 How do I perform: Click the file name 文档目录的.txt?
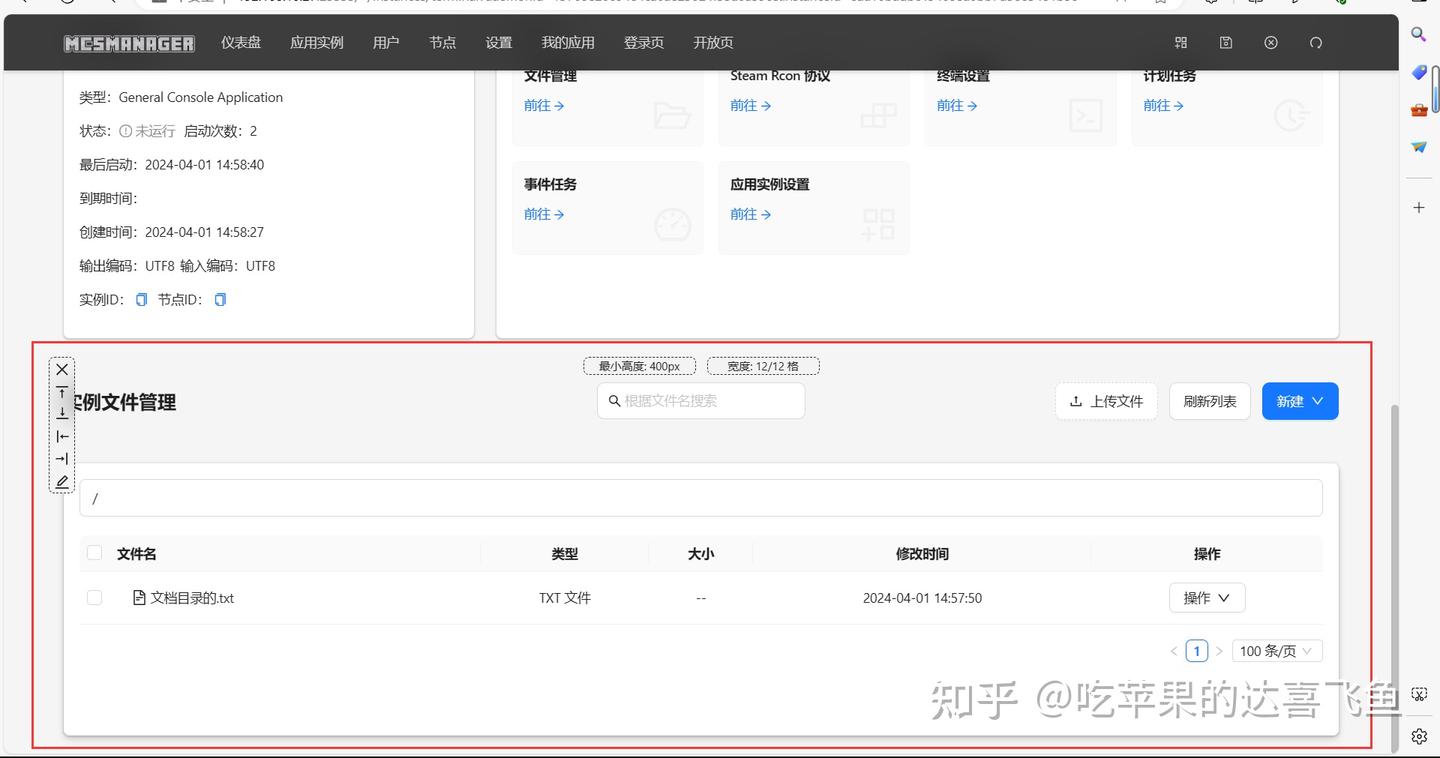pos(192,598)
